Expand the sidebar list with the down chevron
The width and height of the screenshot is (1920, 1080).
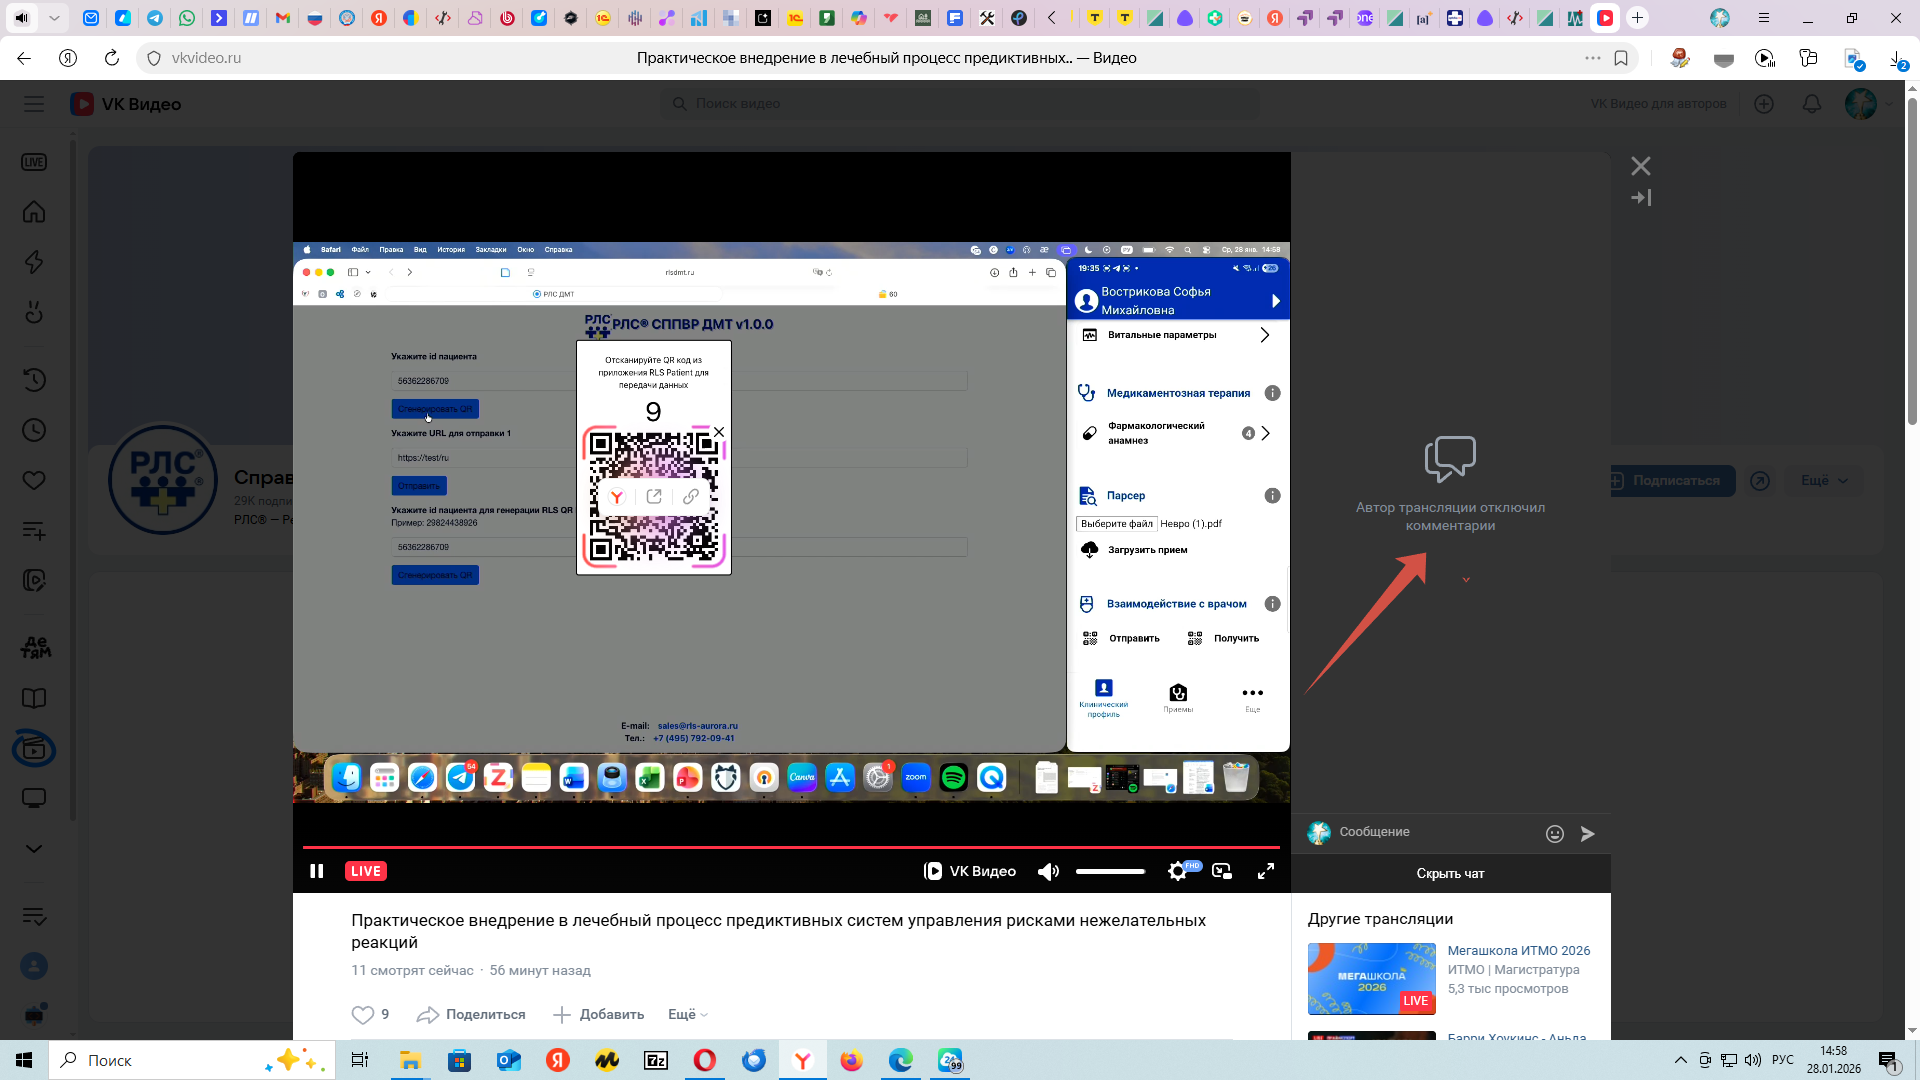point(34,848)
